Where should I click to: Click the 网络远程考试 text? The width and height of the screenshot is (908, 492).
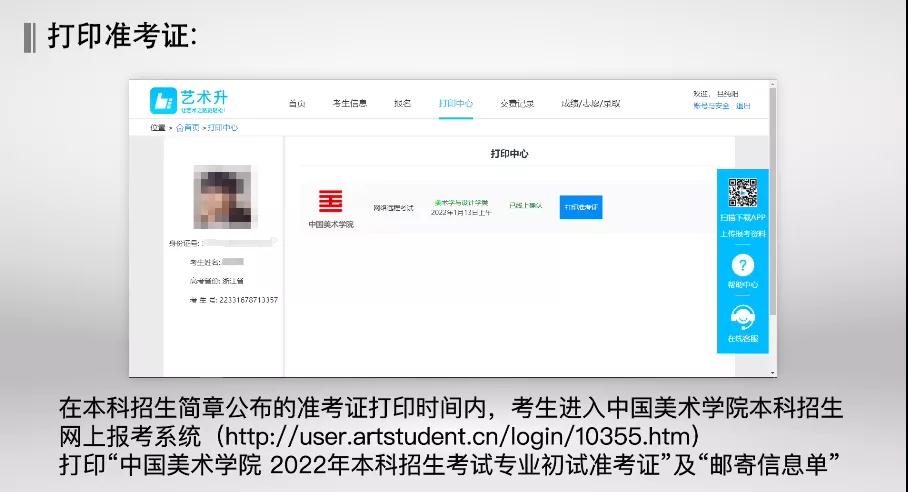(393, 208)
